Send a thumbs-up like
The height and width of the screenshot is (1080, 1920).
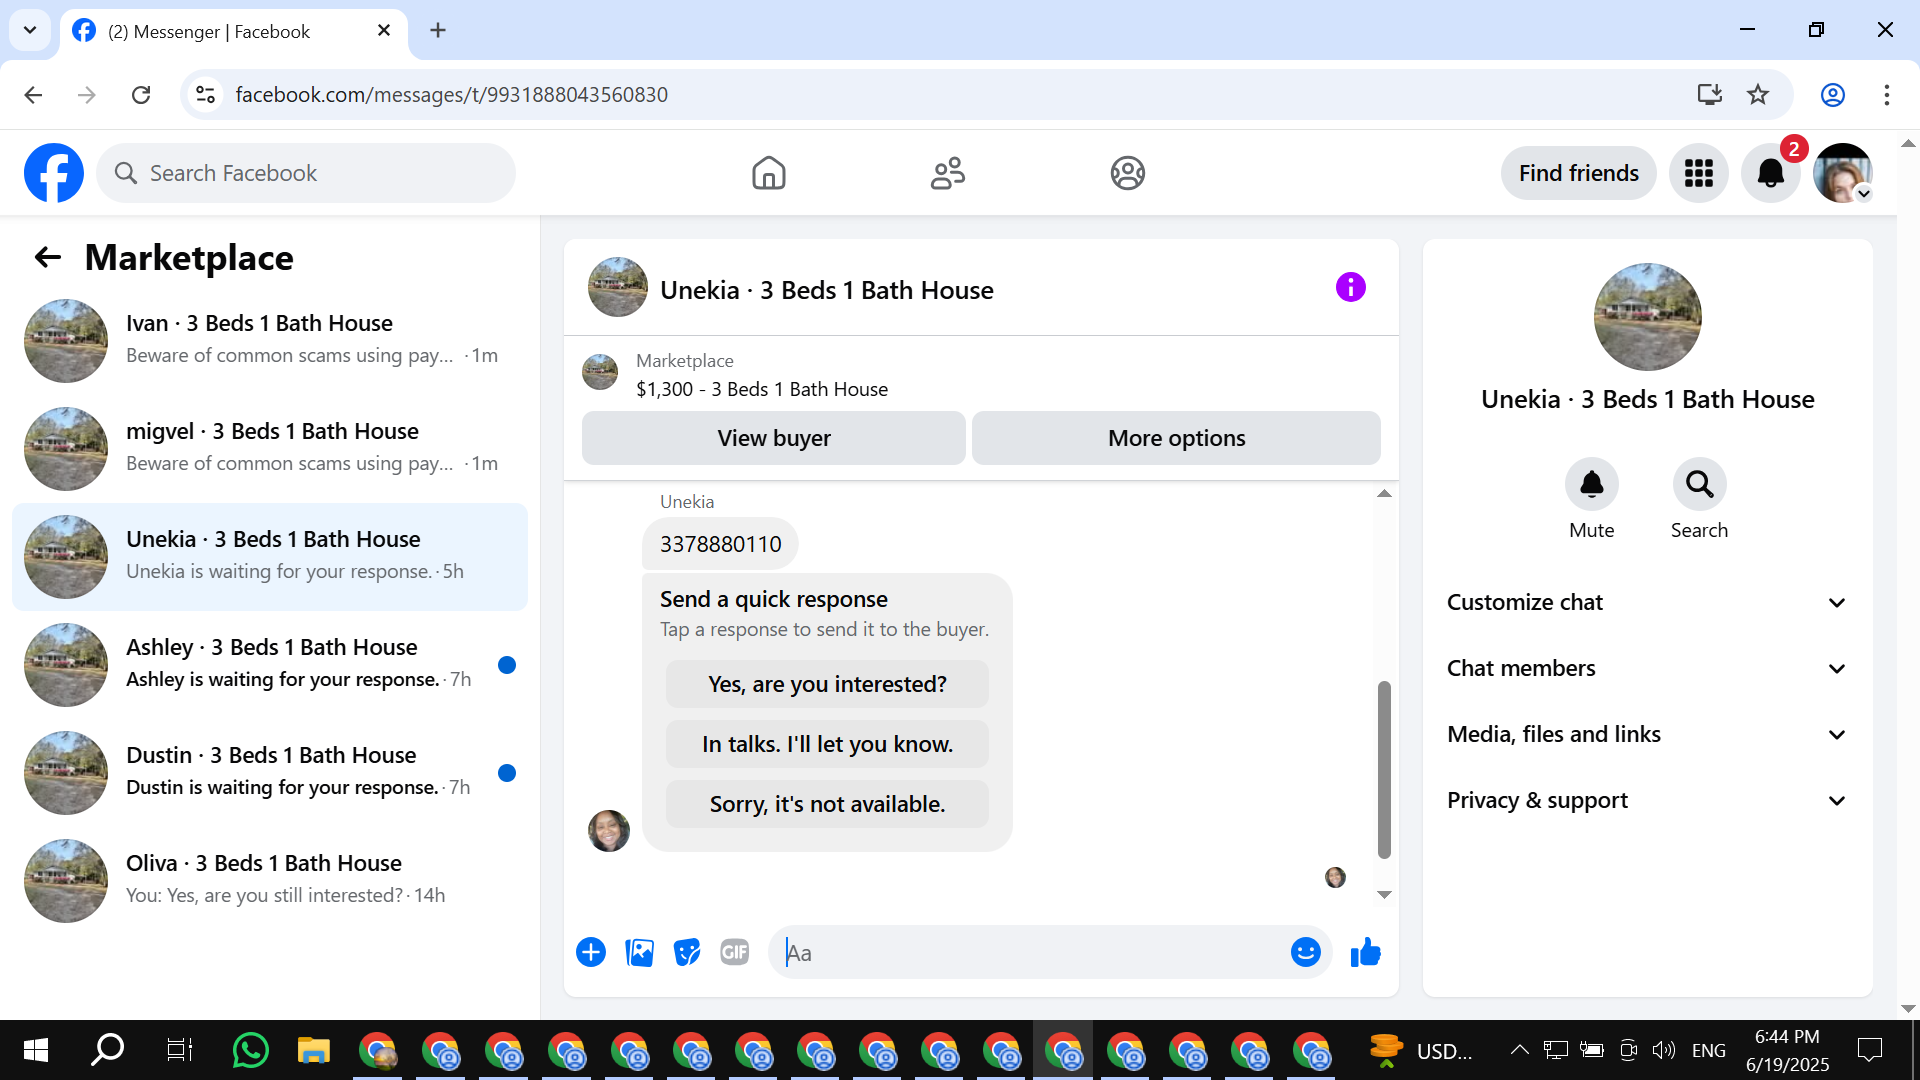coord(1365,952)
